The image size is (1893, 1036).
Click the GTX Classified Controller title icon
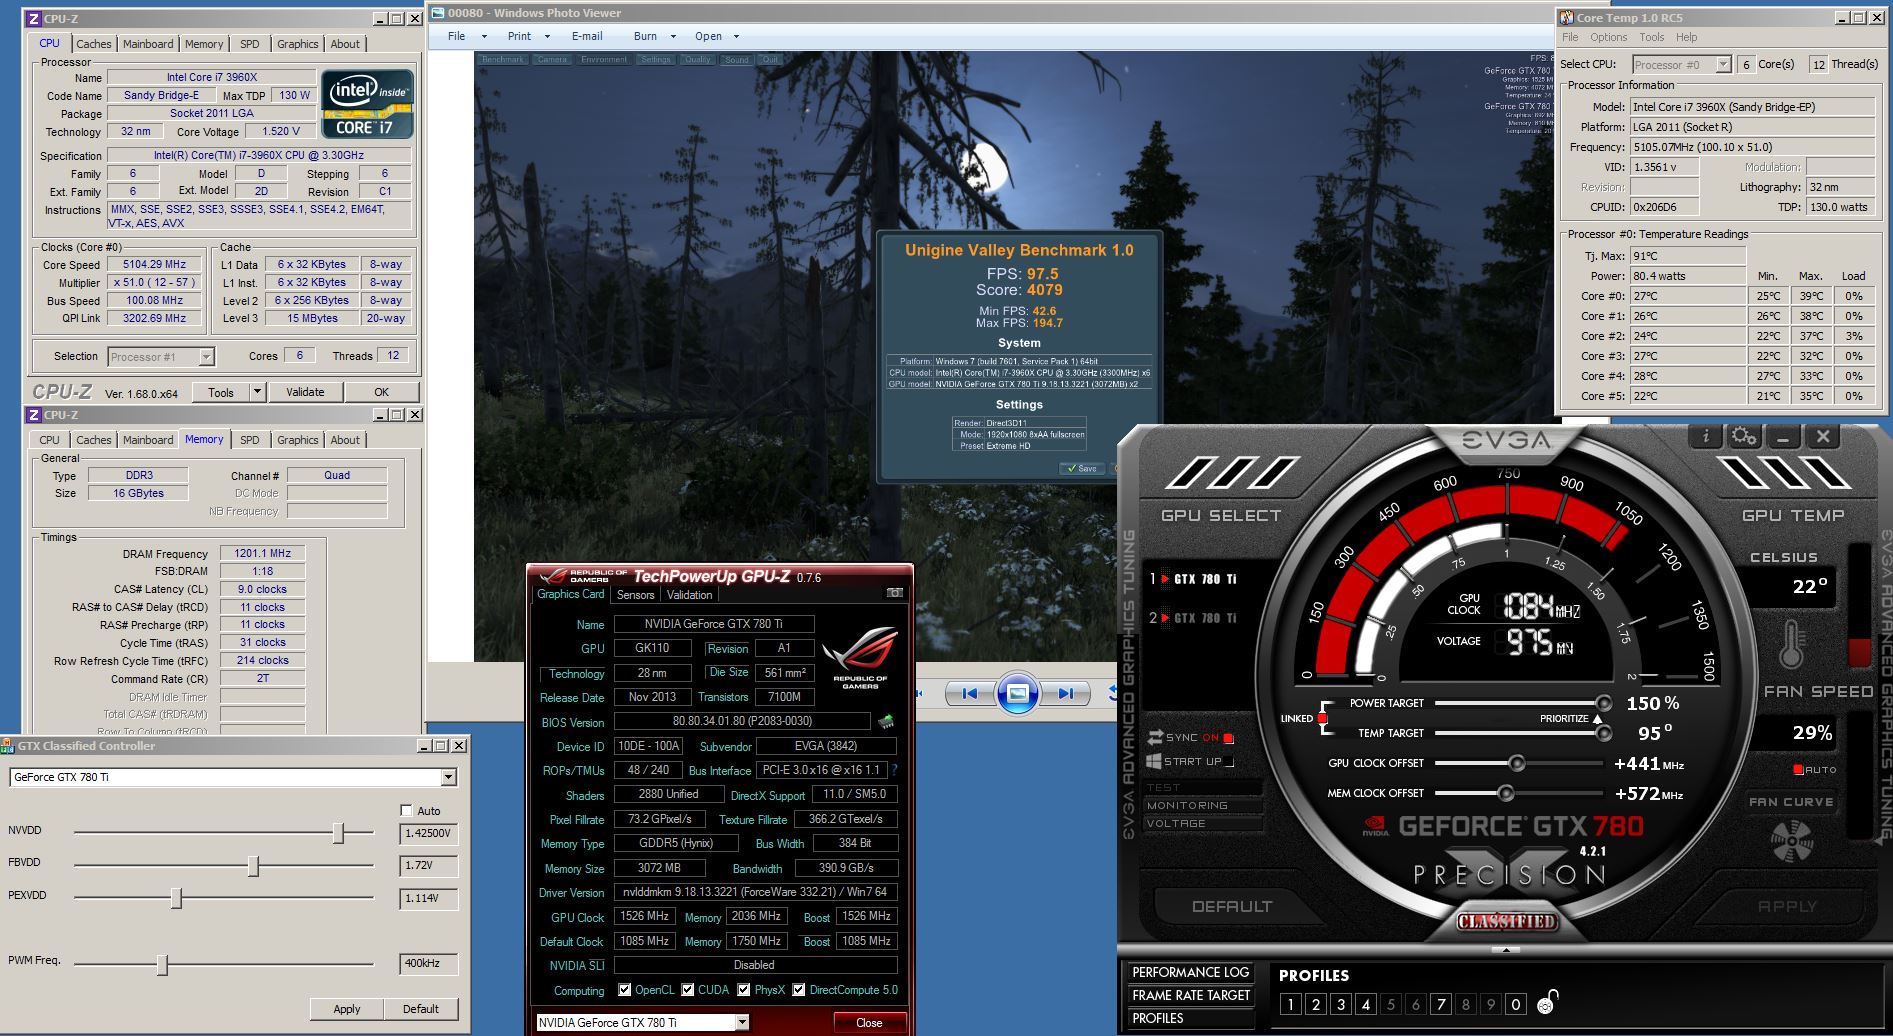pyautogui.click(x=8, y=745)
